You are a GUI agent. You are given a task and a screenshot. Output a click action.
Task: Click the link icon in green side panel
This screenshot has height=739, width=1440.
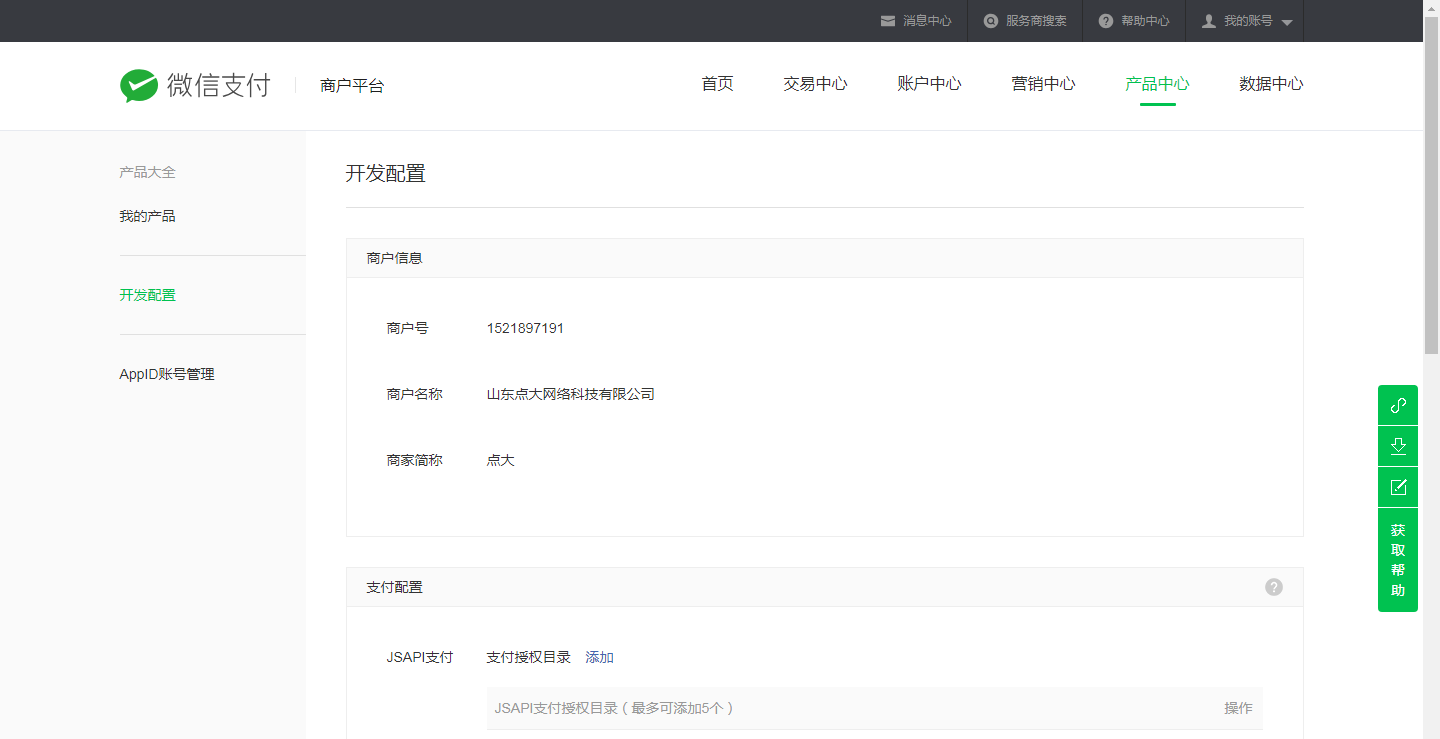coord(1398,405)
